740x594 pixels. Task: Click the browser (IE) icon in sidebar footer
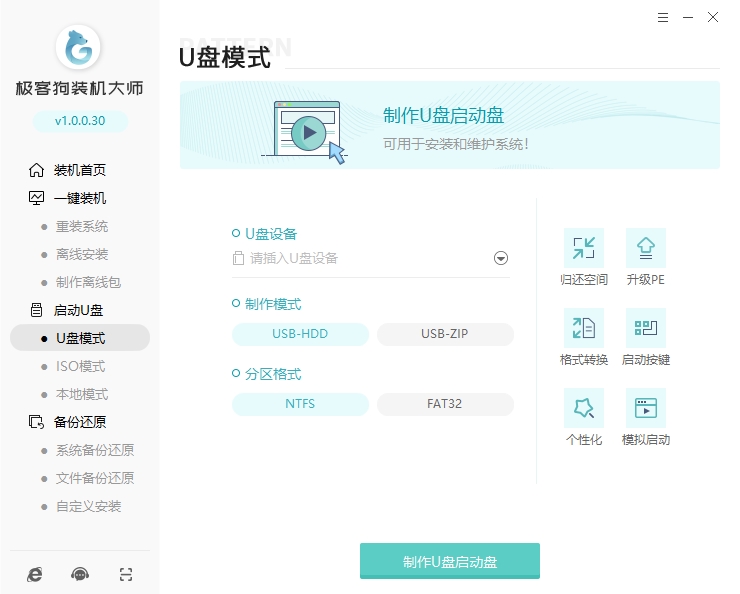[34, 574]
